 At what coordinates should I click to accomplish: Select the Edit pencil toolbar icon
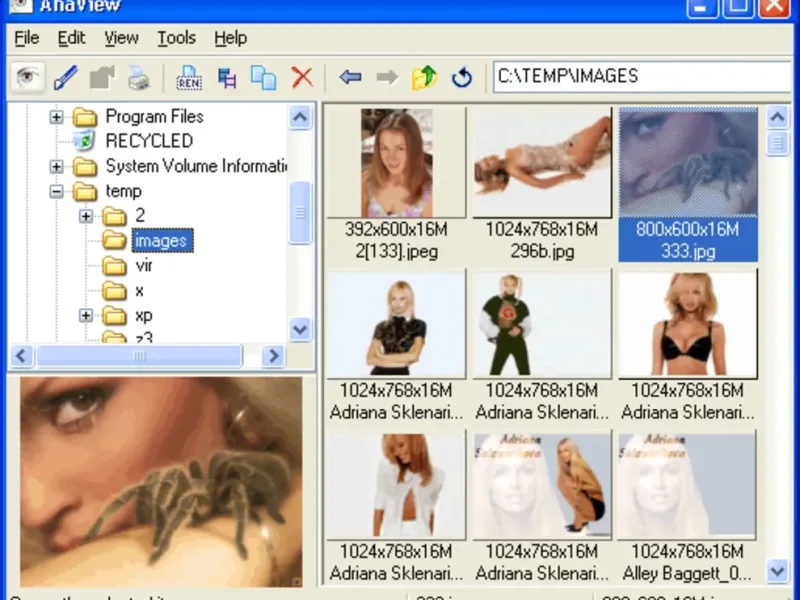[x=65, y=78]
